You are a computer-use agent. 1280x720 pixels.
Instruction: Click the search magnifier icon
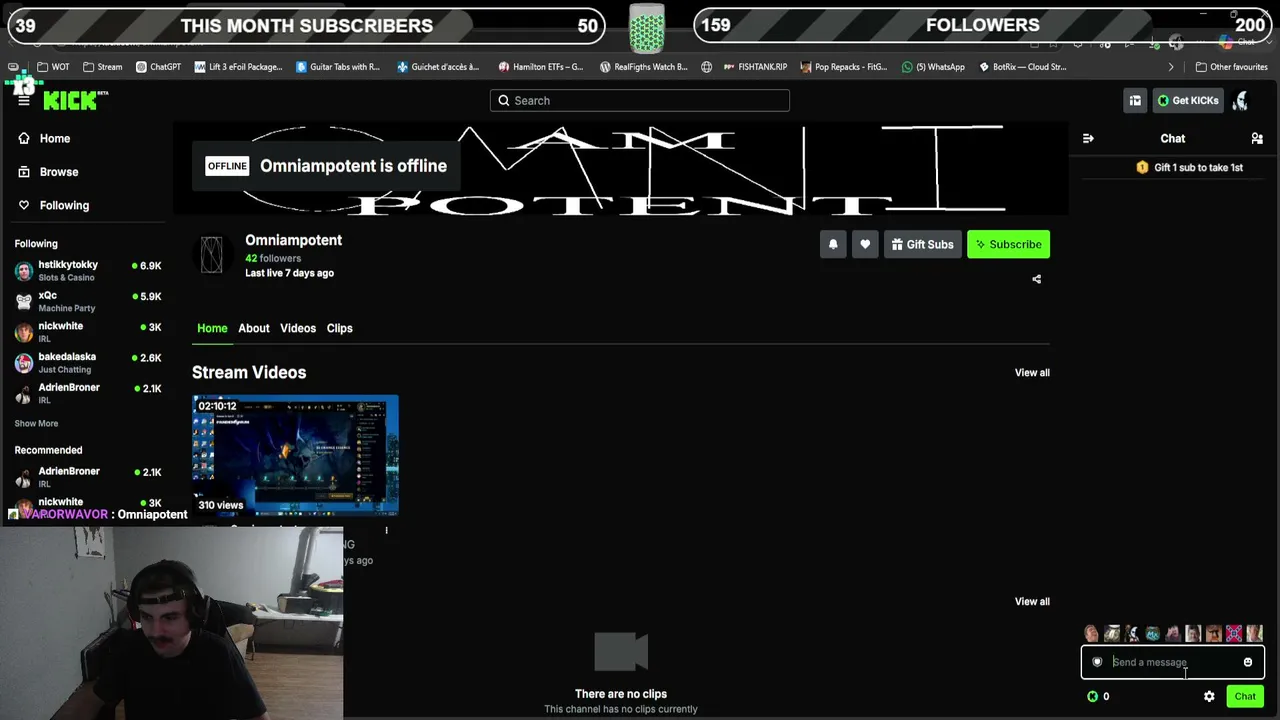(x=504, y=100)
